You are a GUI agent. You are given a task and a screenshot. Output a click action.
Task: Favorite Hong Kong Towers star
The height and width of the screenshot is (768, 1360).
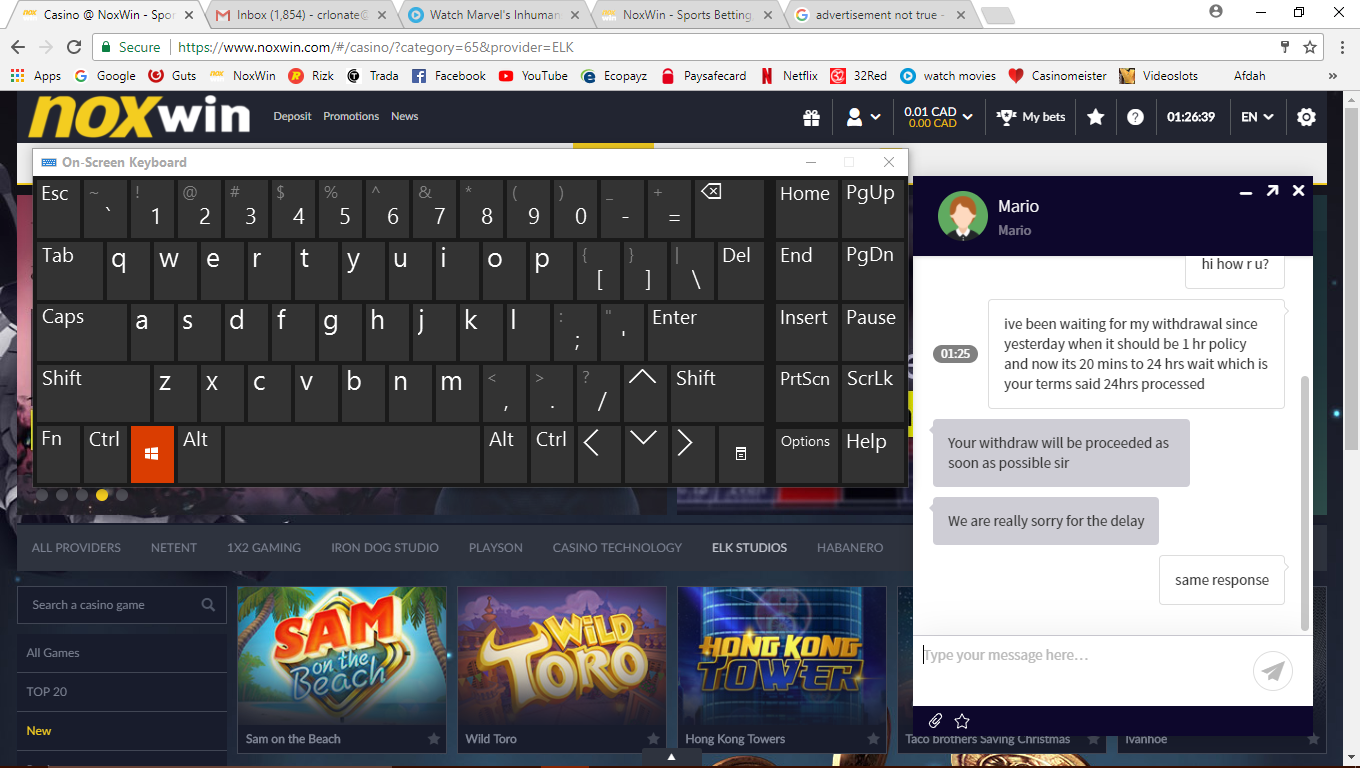coord(874,739)
